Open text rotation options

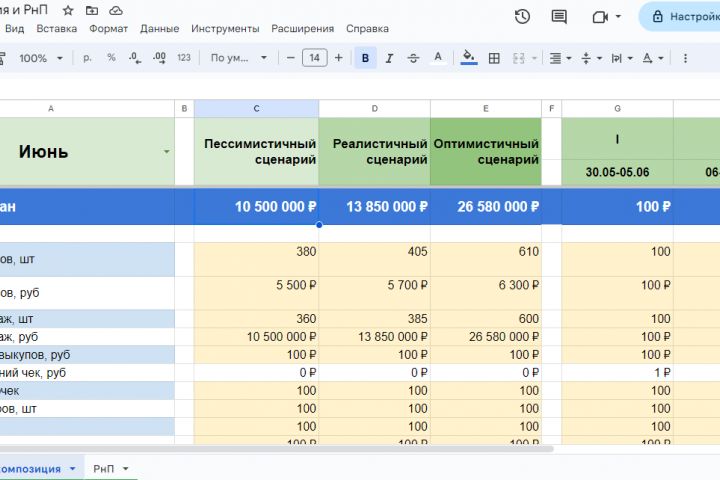click(652, 58)
